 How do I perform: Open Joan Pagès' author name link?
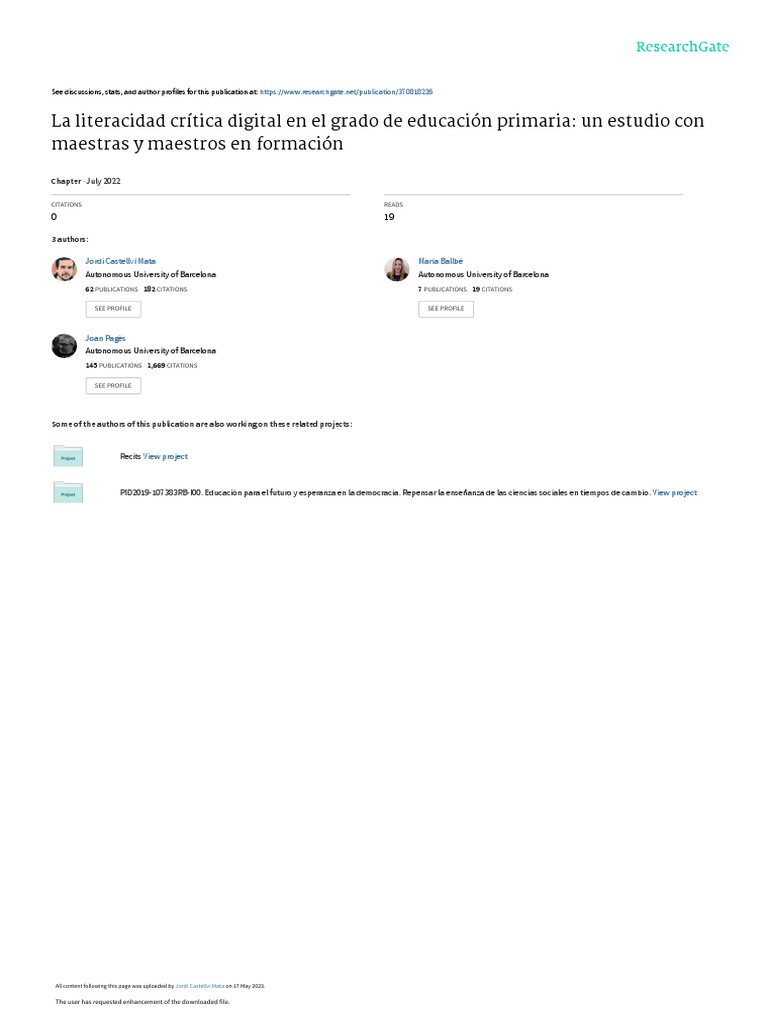pyautogui.click(x=105, y=338)
